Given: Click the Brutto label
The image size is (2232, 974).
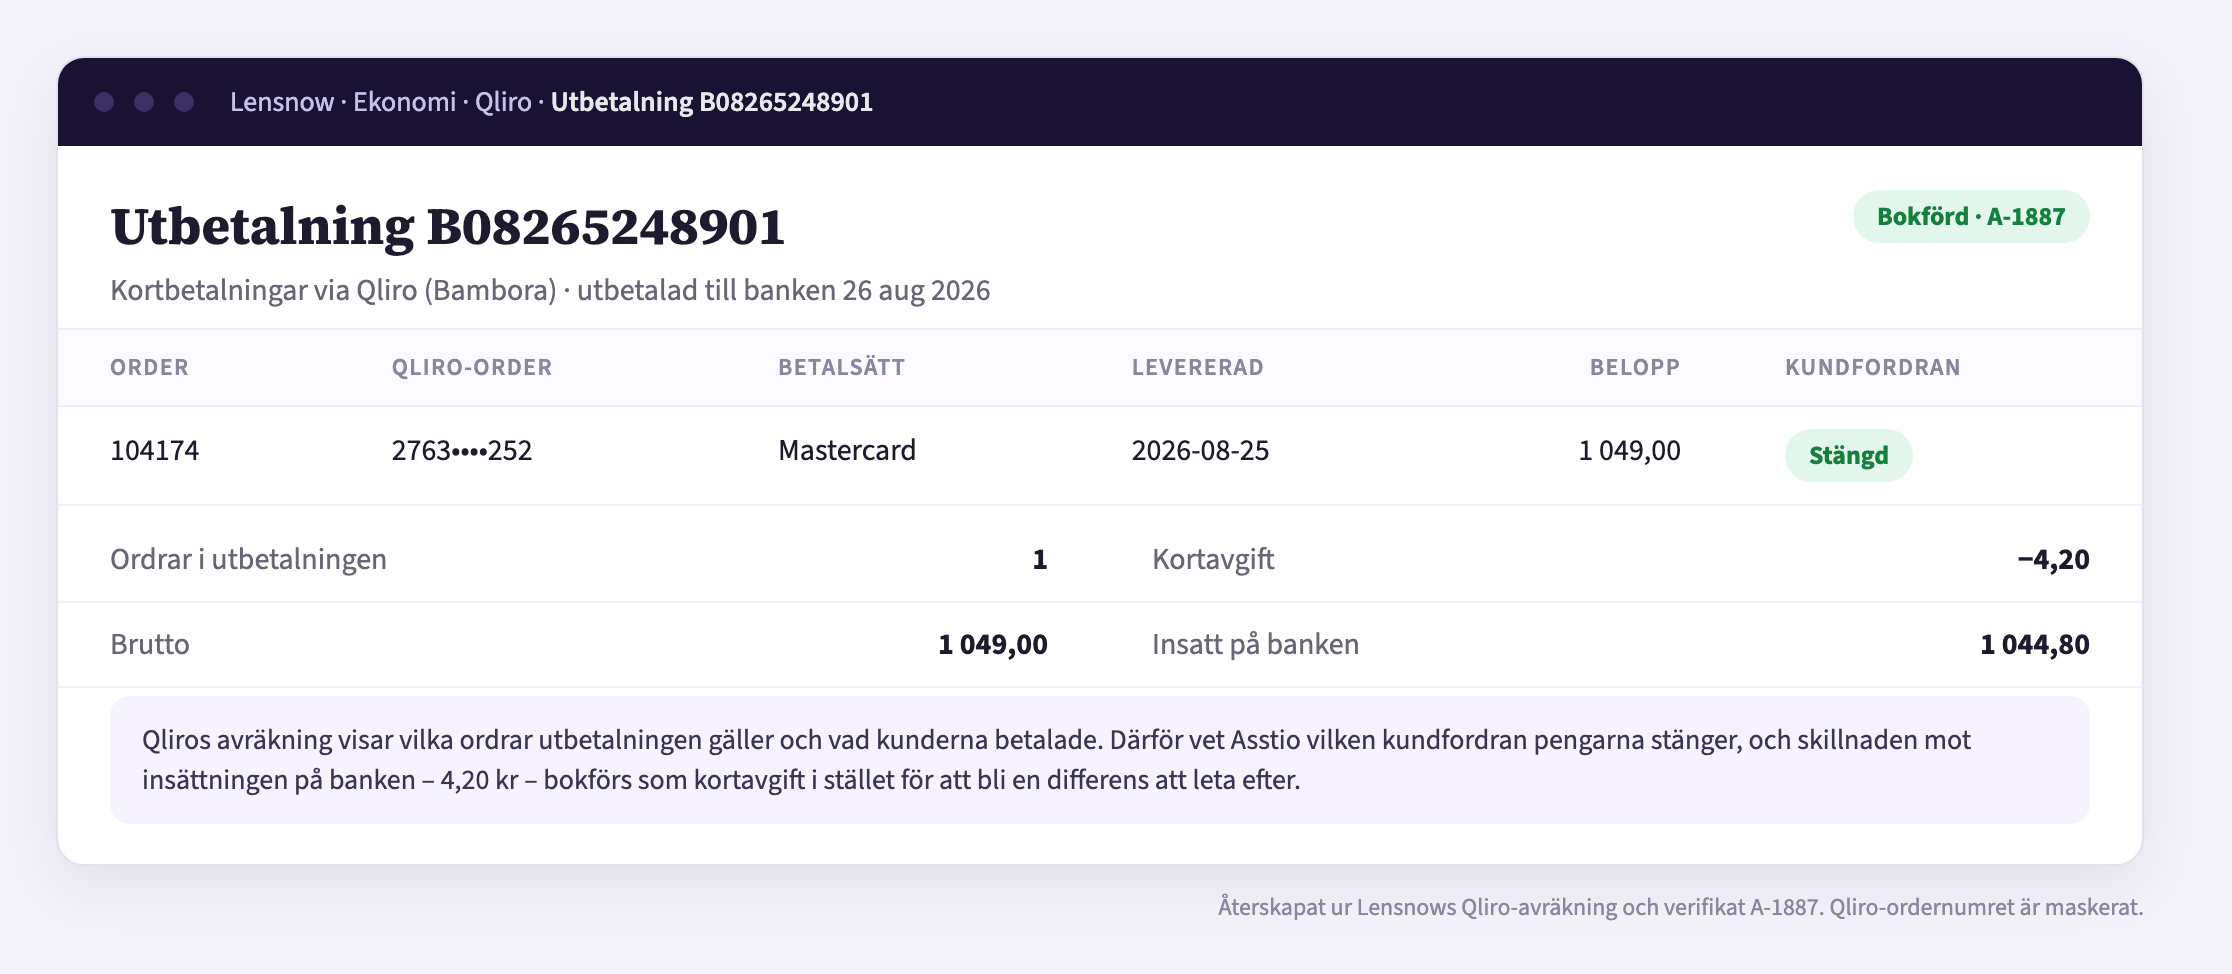Looking at the screenshot, I should (150, 644).
